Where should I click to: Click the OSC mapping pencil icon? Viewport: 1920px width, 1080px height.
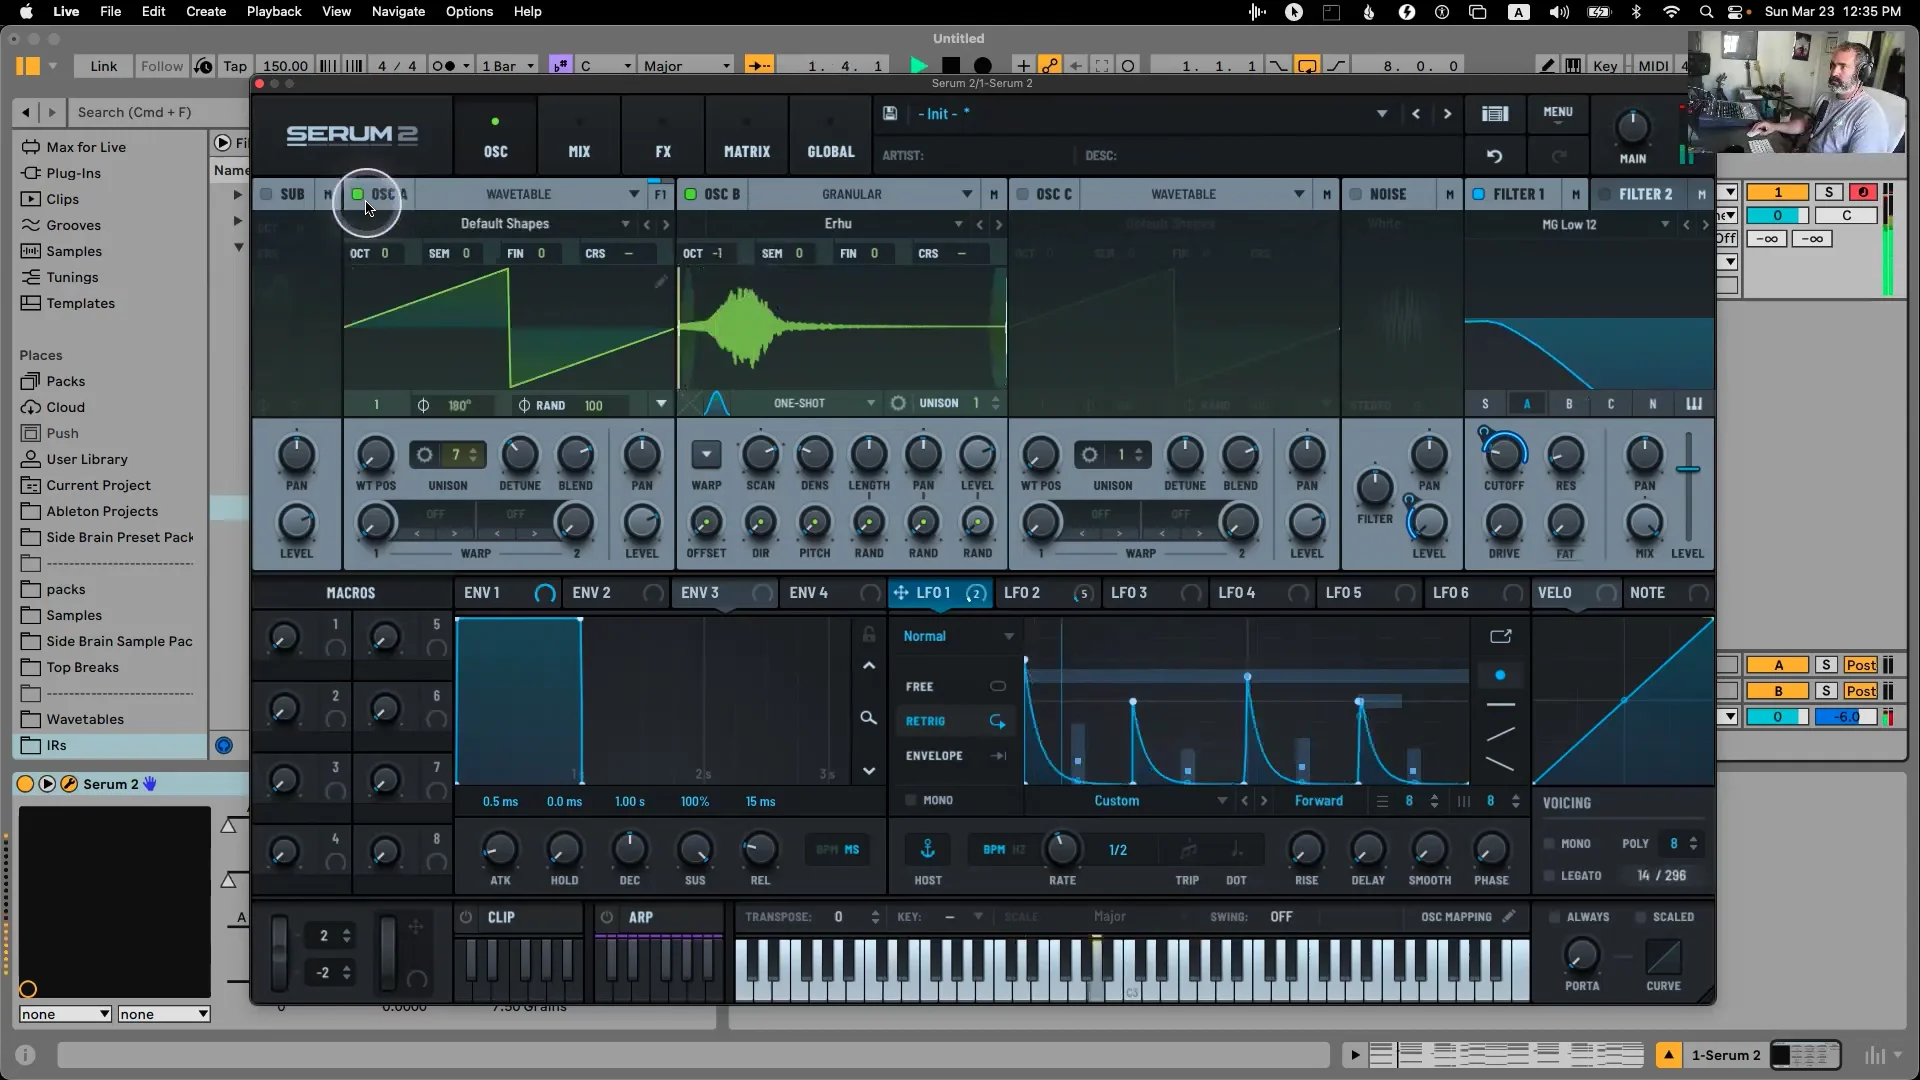click(1509, 916)
